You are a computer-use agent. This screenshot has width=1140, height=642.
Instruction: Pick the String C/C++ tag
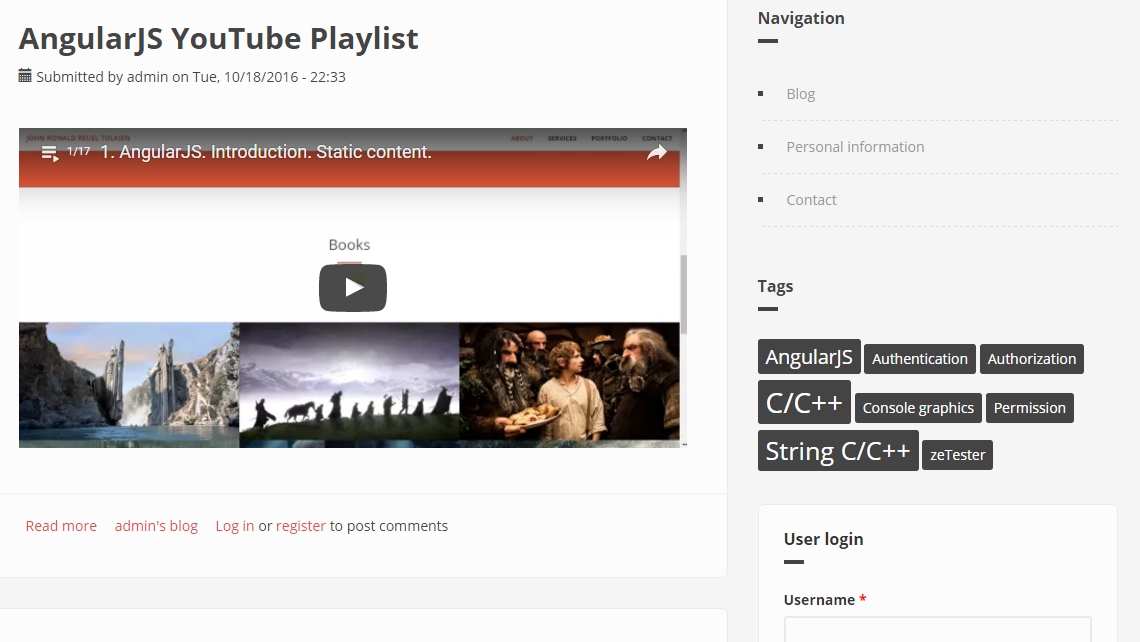point(838,451)
